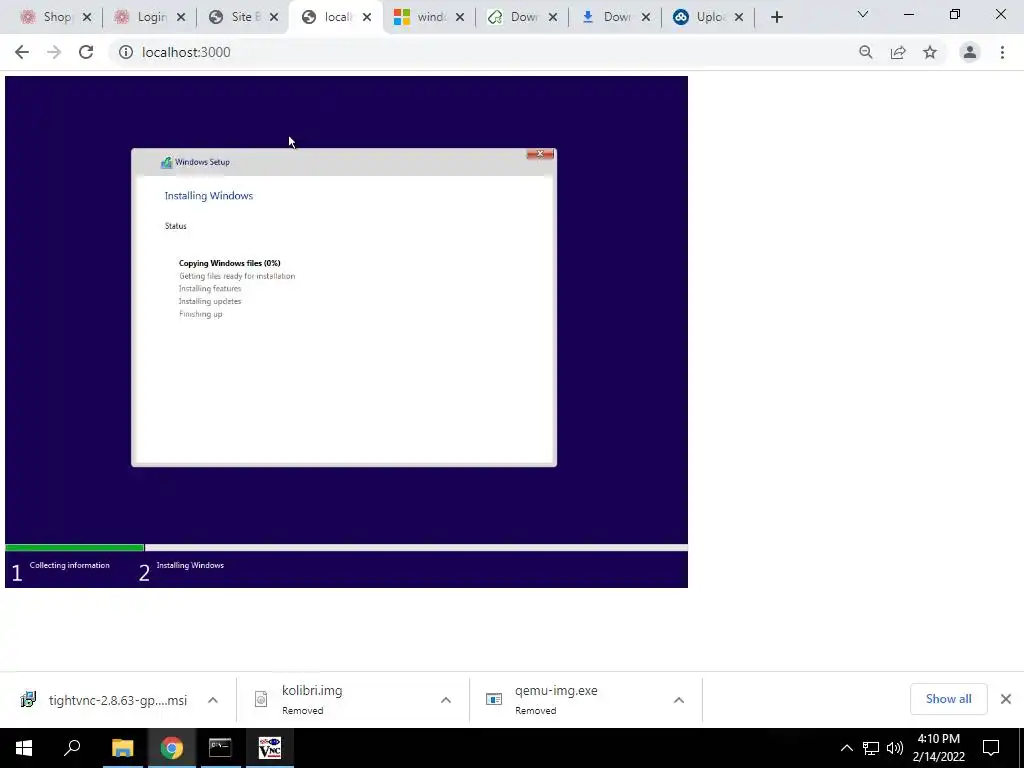
Task: Open Chrome's three-dot menu
Action: (x=1002, y=52)
